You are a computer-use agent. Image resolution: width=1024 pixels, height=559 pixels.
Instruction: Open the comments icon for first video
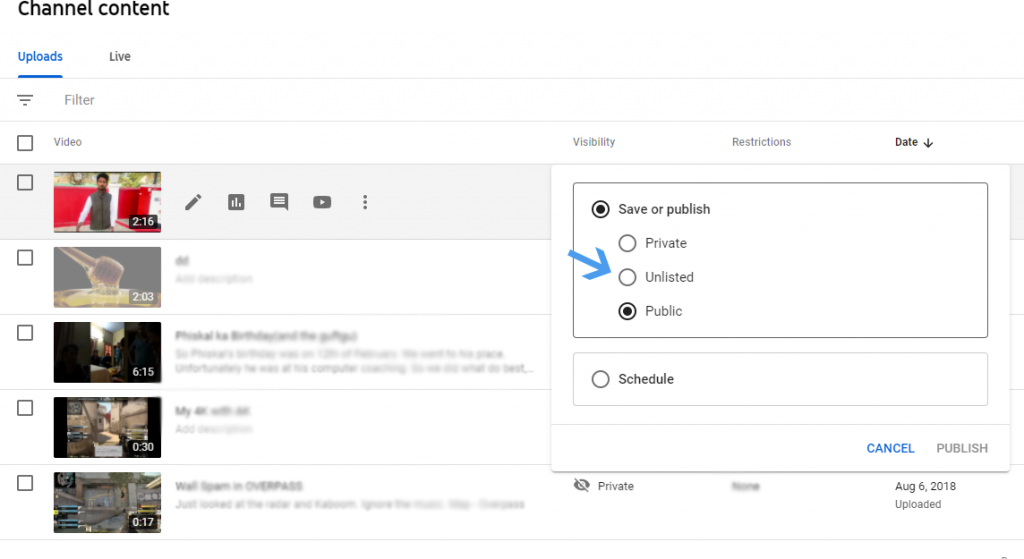[279, 202]
